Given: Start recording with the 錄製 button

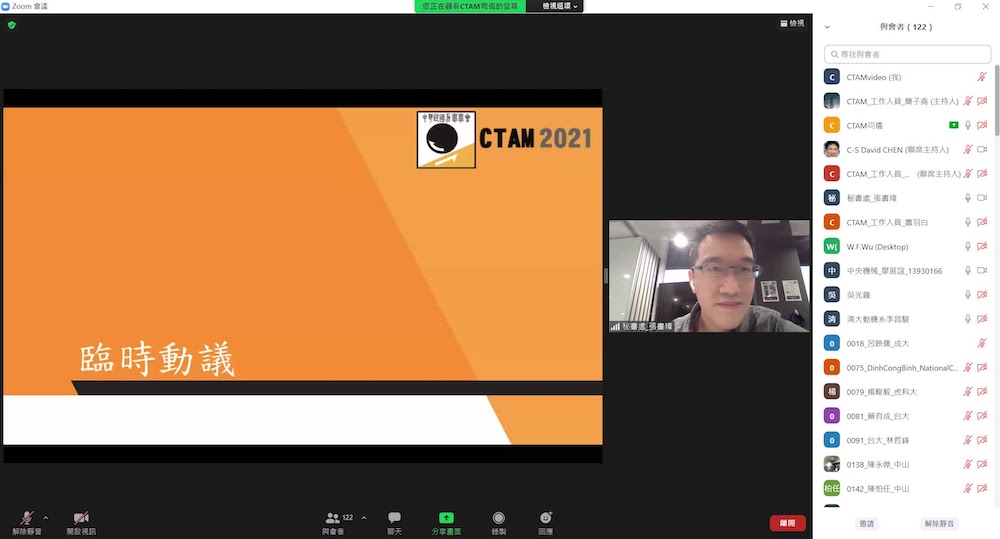Looking at the screenshot, I should click(499, 522).
